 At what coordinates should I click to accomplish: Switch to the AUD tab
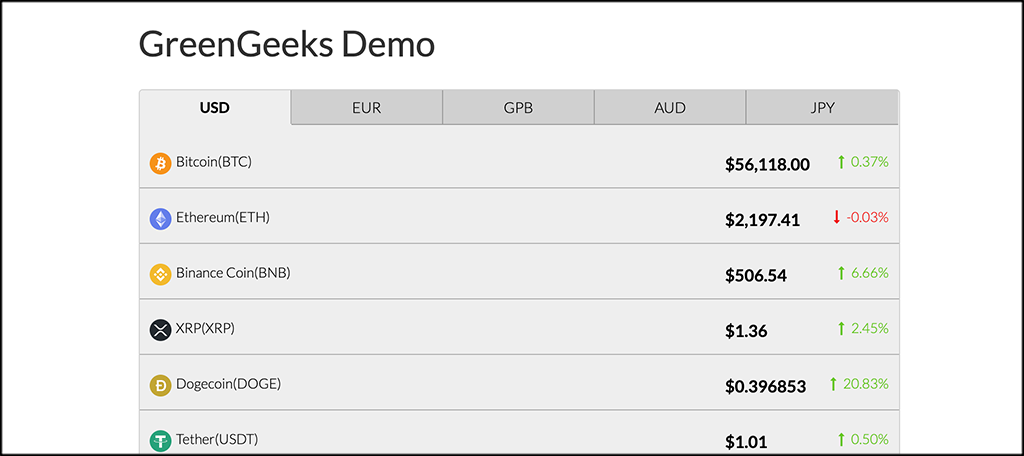pos(670,108)
